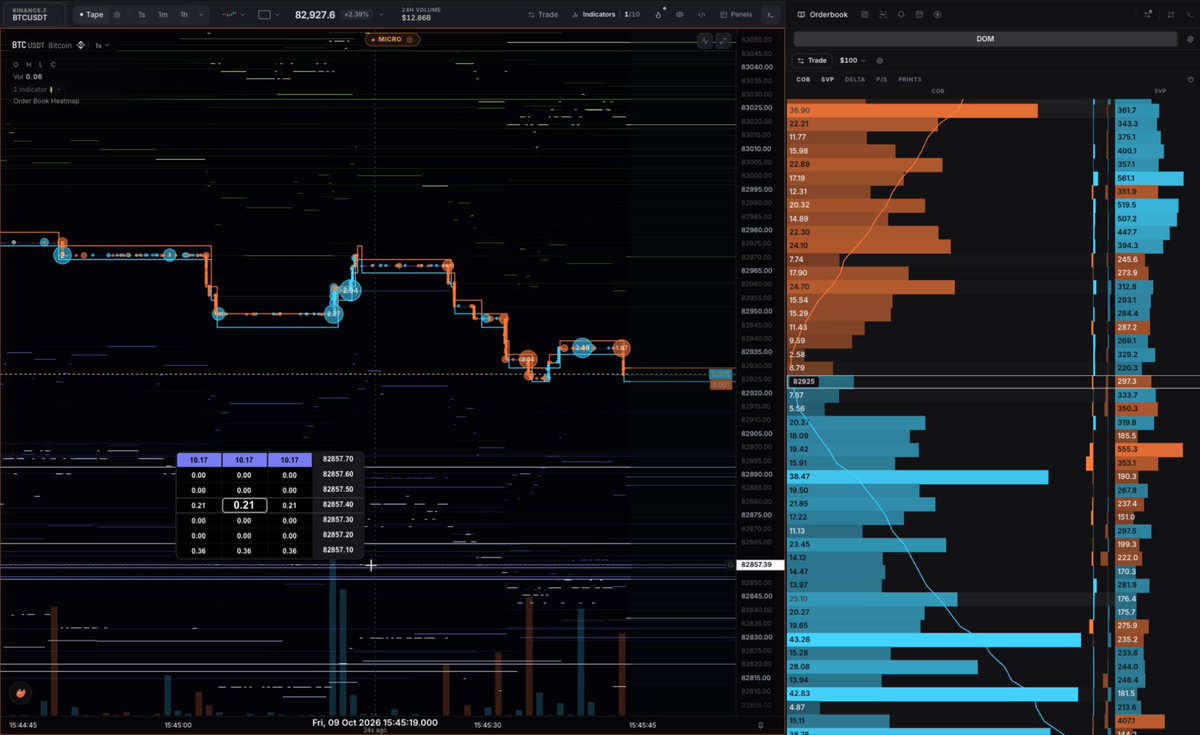Toggle the P/S column
This screenshot has height=735, width=1200.
click(x=882, y=79)
